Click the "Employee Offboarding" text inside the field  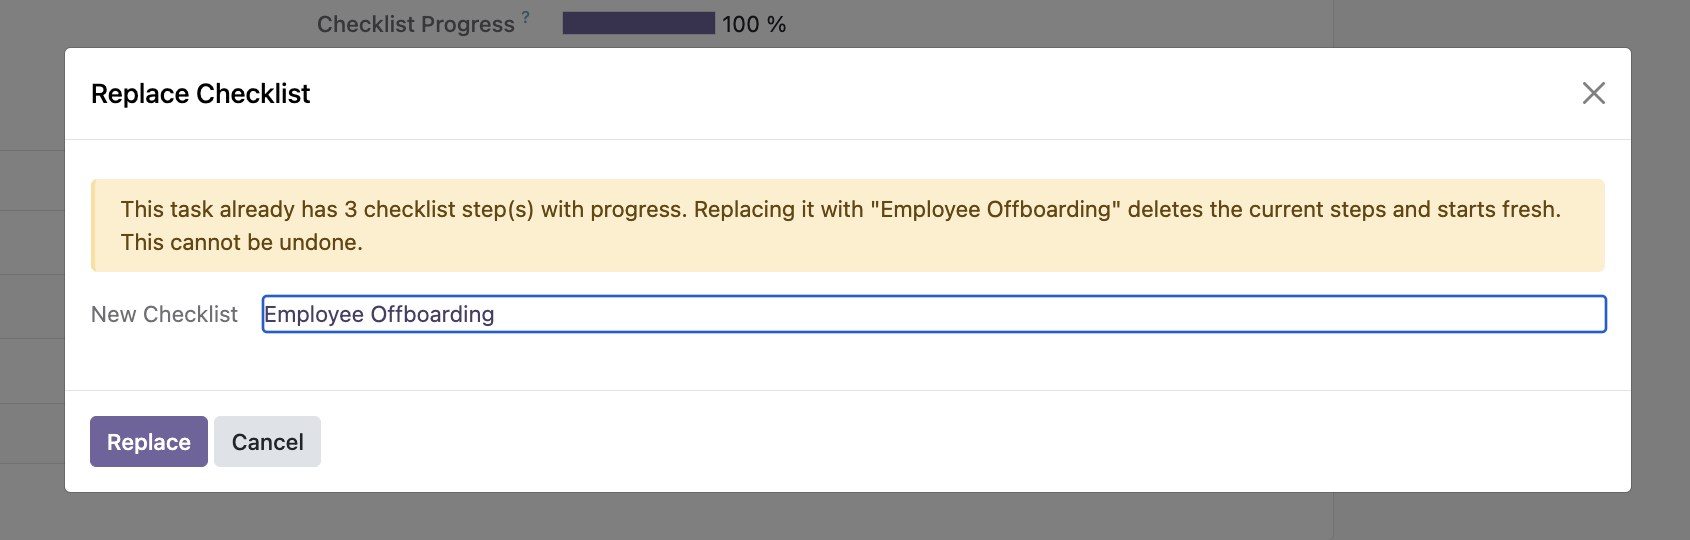click(x=379, y=314)
